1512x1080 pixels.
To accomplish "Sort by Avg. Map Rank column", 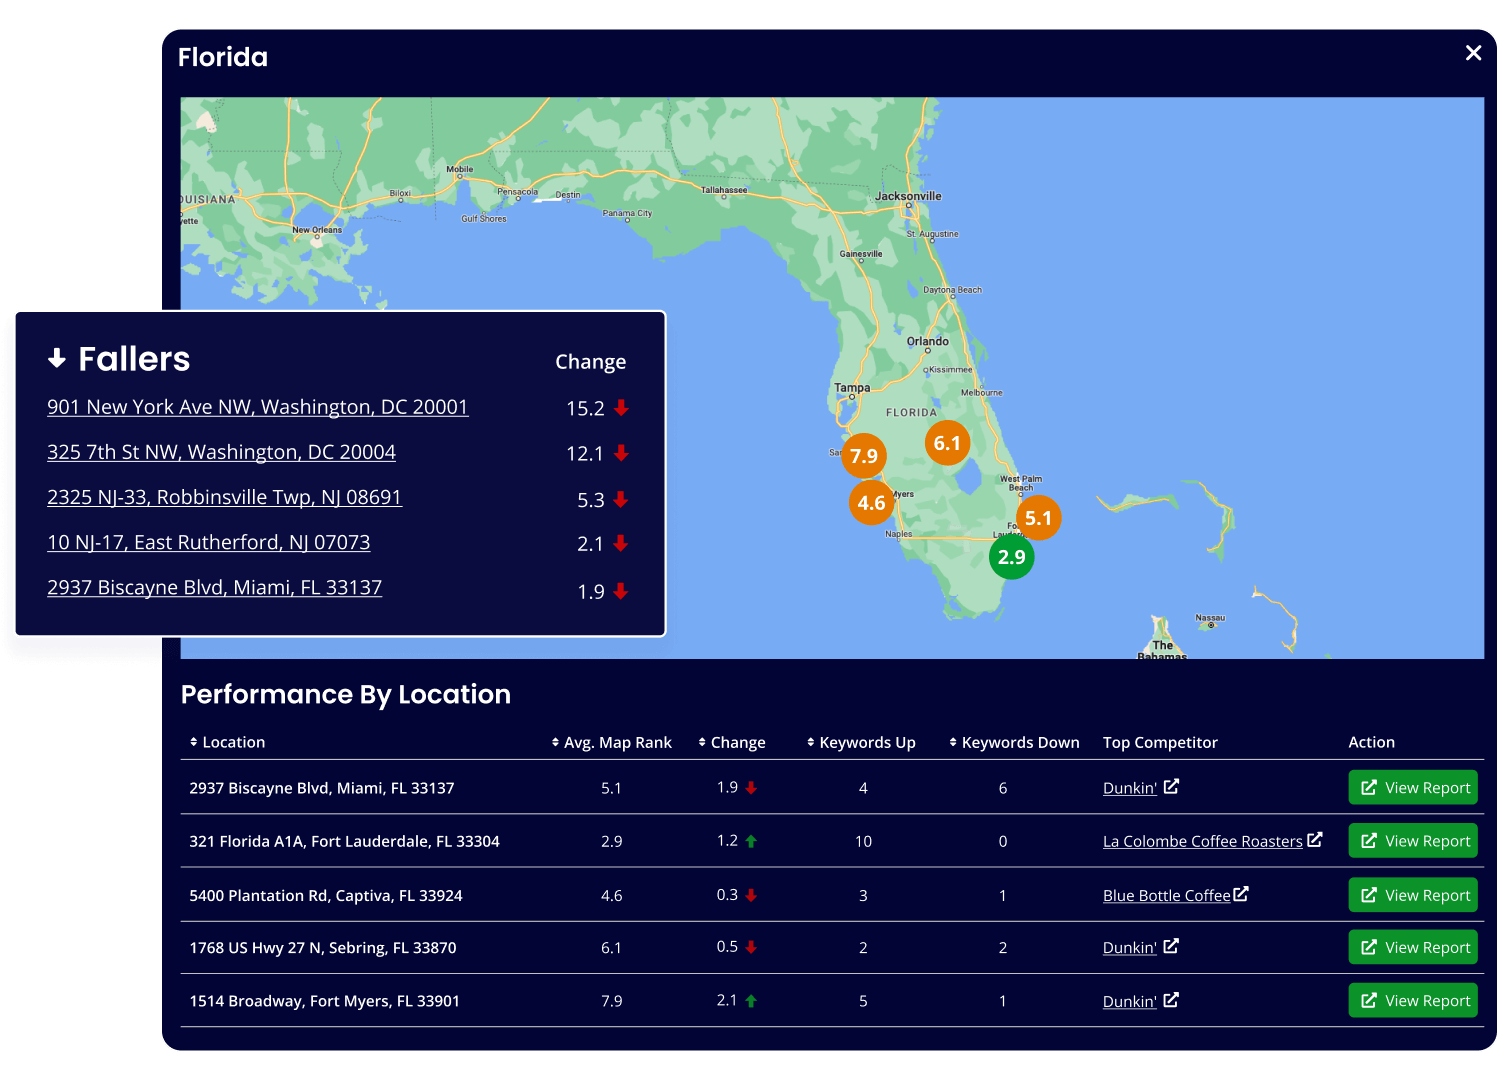I will point(612,742).
